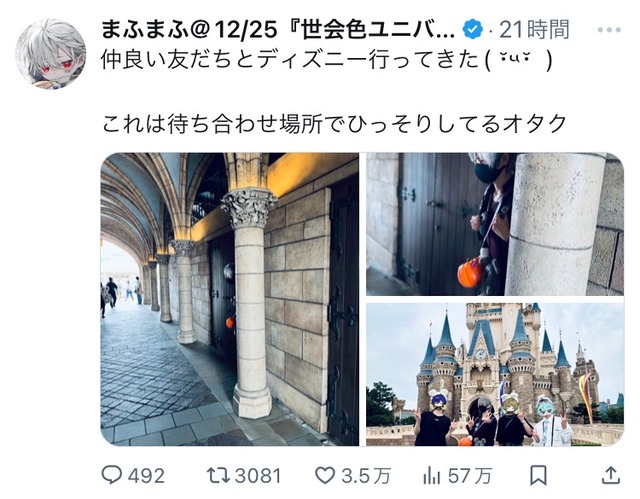View photo of person hiding behind pillar
The height and width of the screenshot is (499, 640).
pyautogui.click(x=495, y=224)
